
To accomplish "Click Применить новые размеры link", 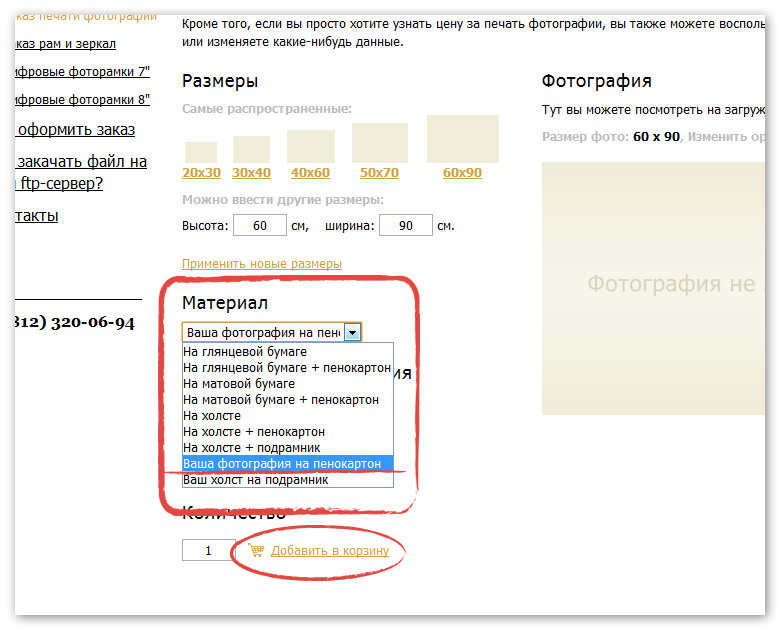I will click(262, 263).
